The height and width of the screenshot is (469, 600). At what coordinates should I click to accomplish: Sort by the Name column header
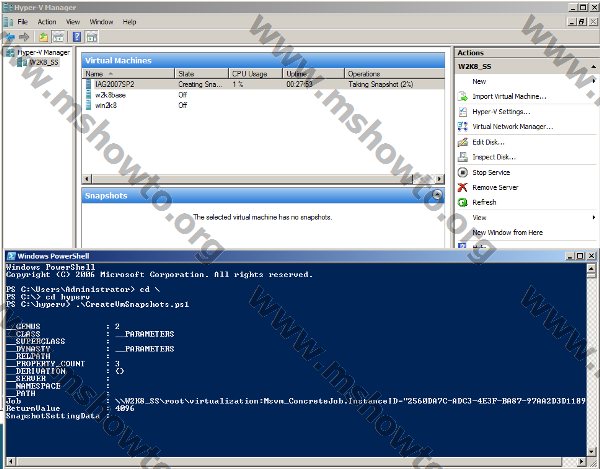128,74
